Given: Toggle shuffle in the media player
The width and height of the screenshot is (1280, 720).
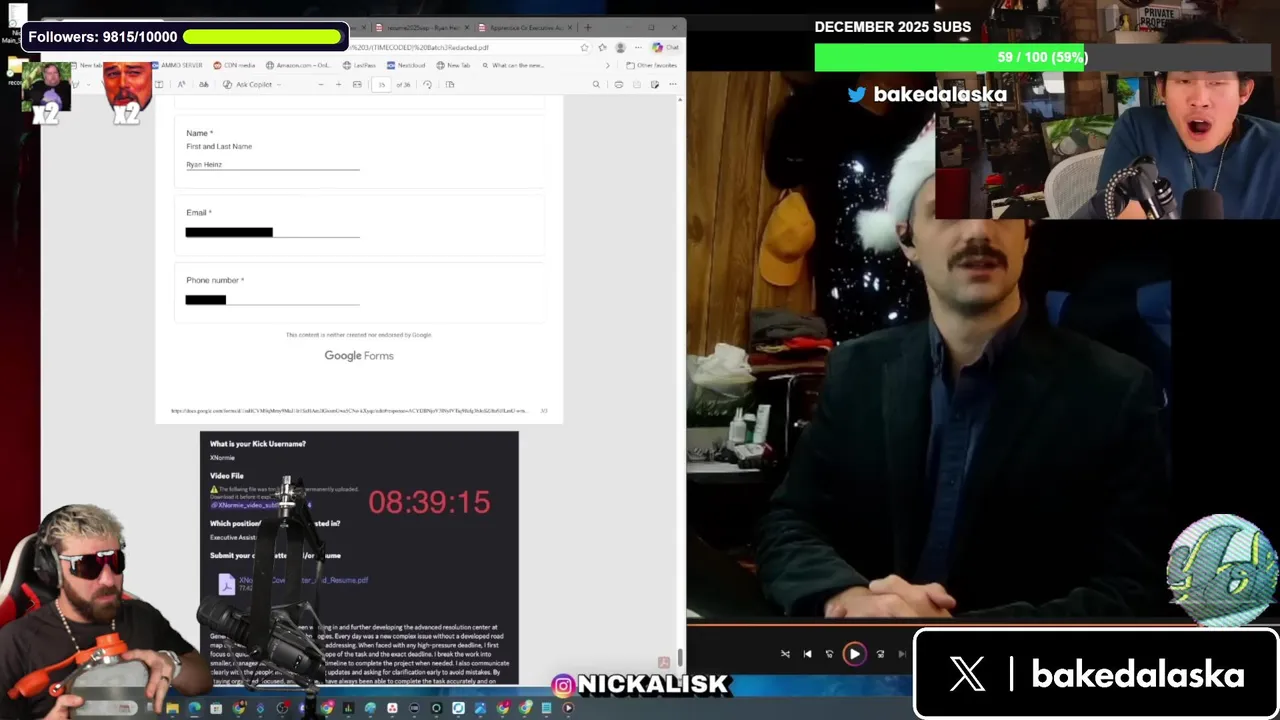Looking at the screenshot, I should pos(785,654).
